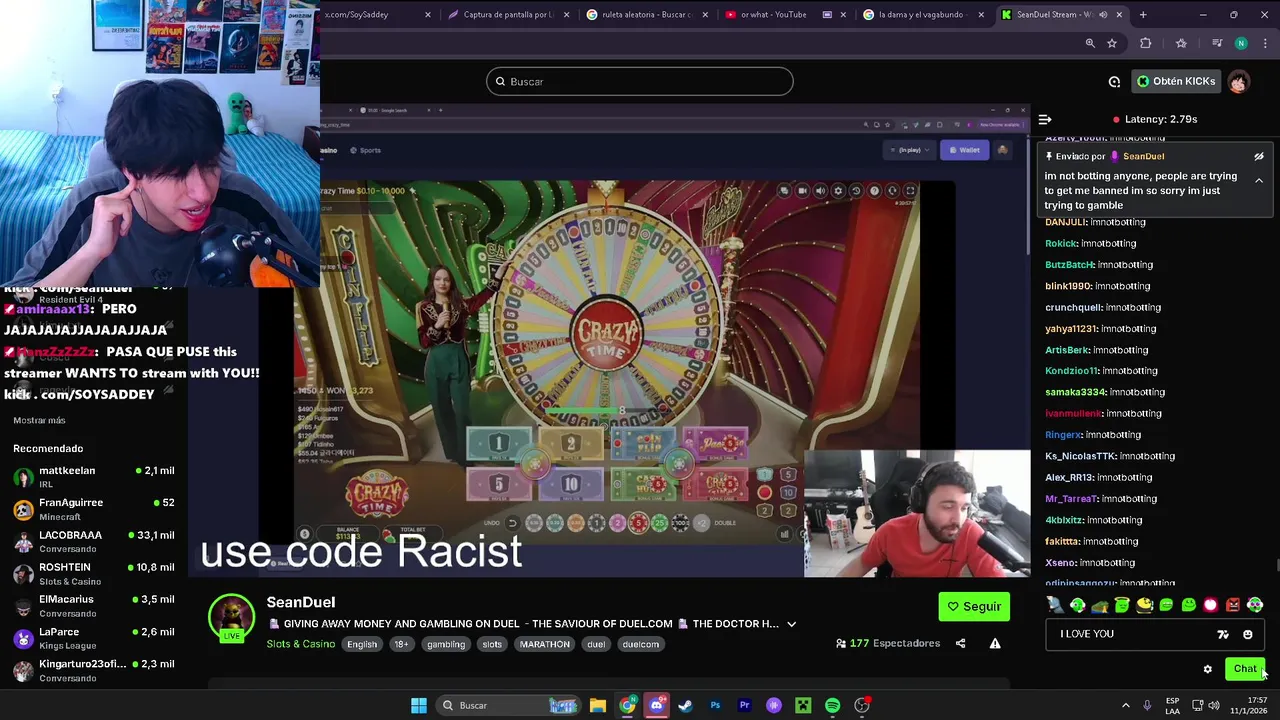Viewport: 1280px width, 720px height.
Task: Open chatter Ringerx's username in chat
Action: (1063, 435)
